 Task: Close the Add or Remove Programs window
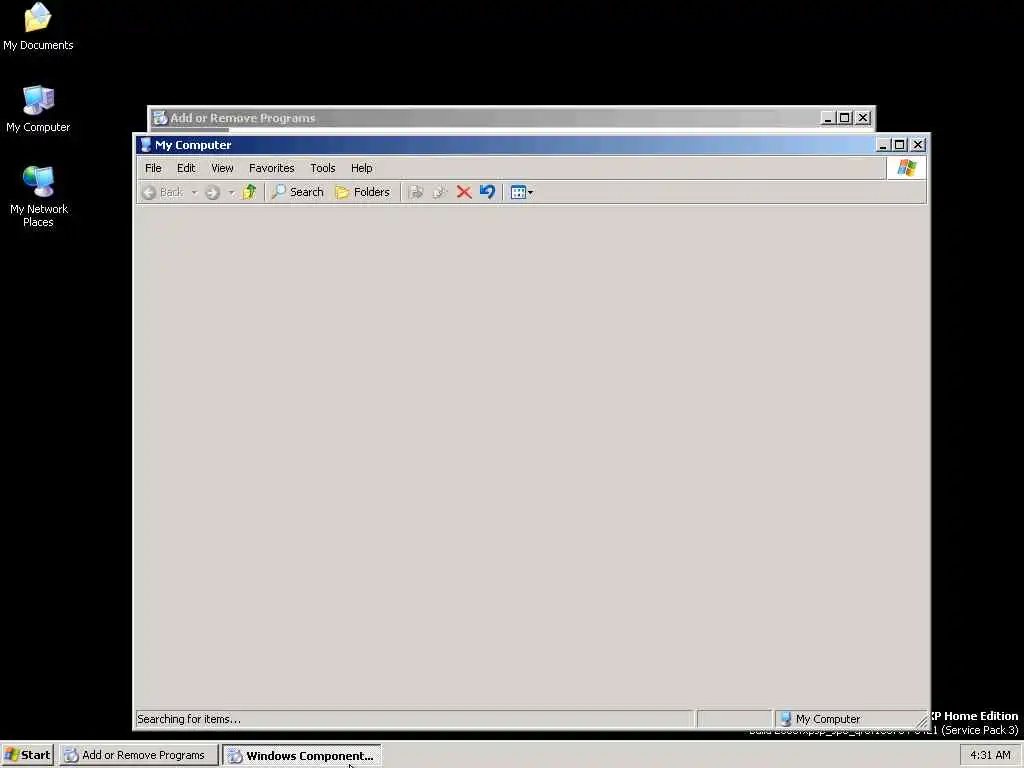tap(863, 118)
